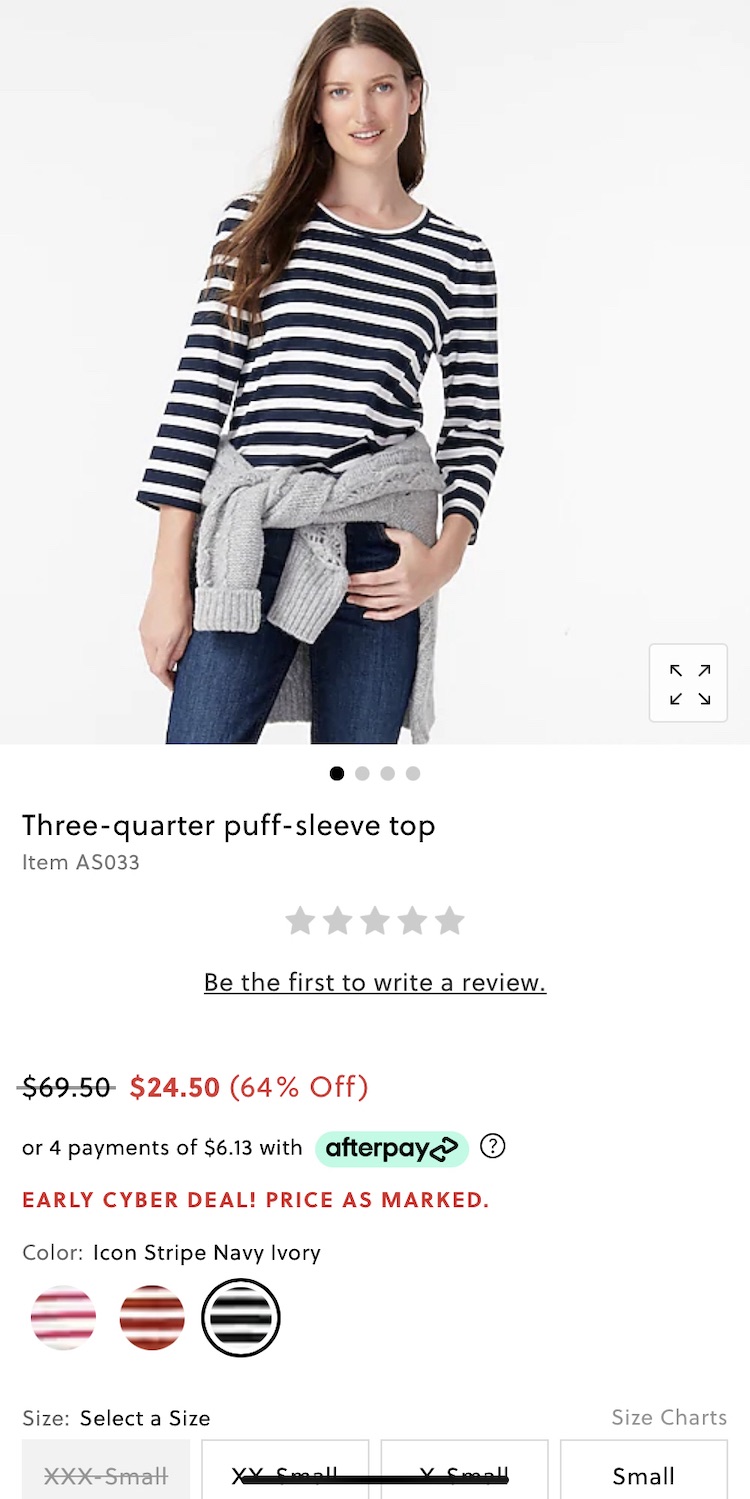Viewport: 750px width, 1499px height.
Task: Select the XXX-Small size option
Action: (x=106, y=1470)
